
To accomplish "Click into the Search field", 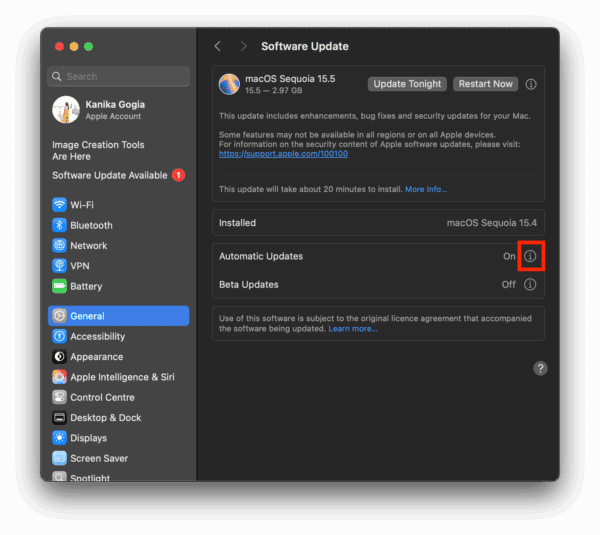I will click(120, 76).
